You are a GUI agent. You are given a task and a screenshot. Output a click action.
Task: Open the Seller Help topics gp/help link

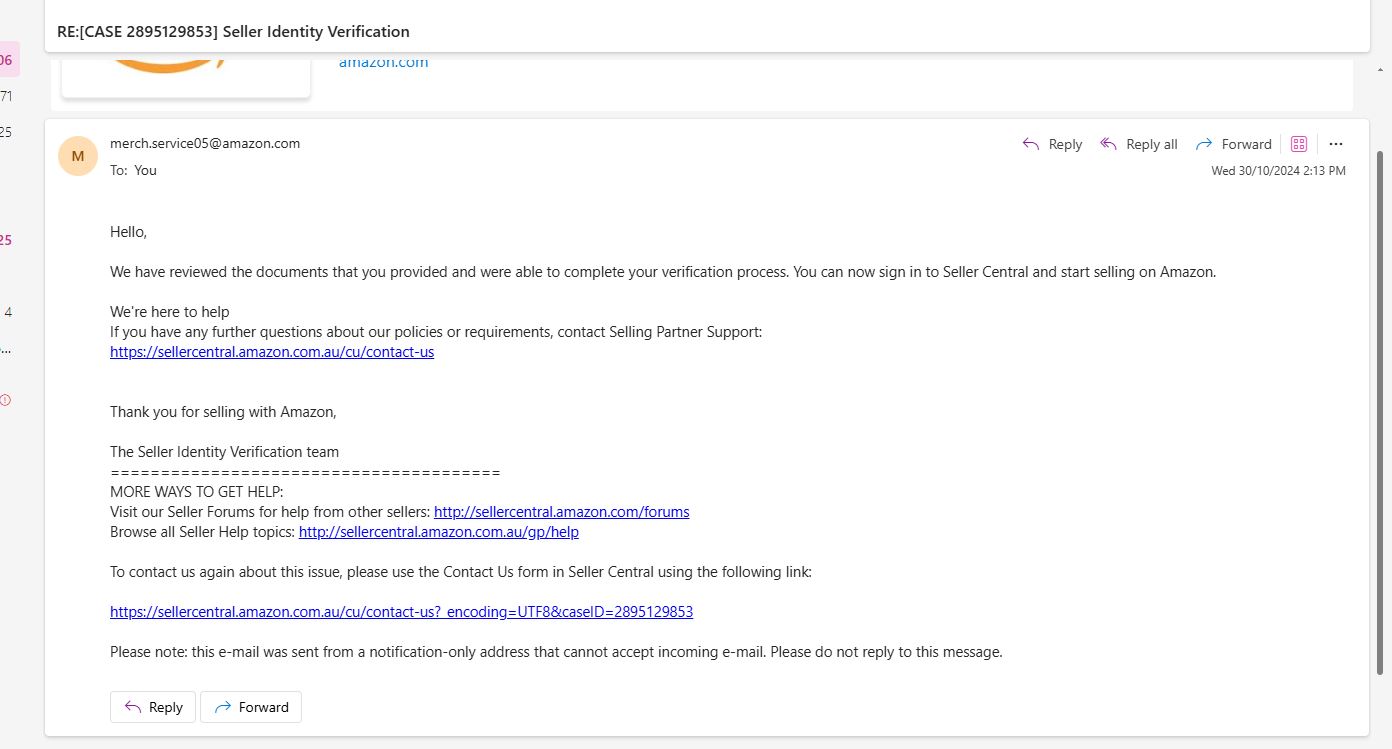click(x=439, y=532)
